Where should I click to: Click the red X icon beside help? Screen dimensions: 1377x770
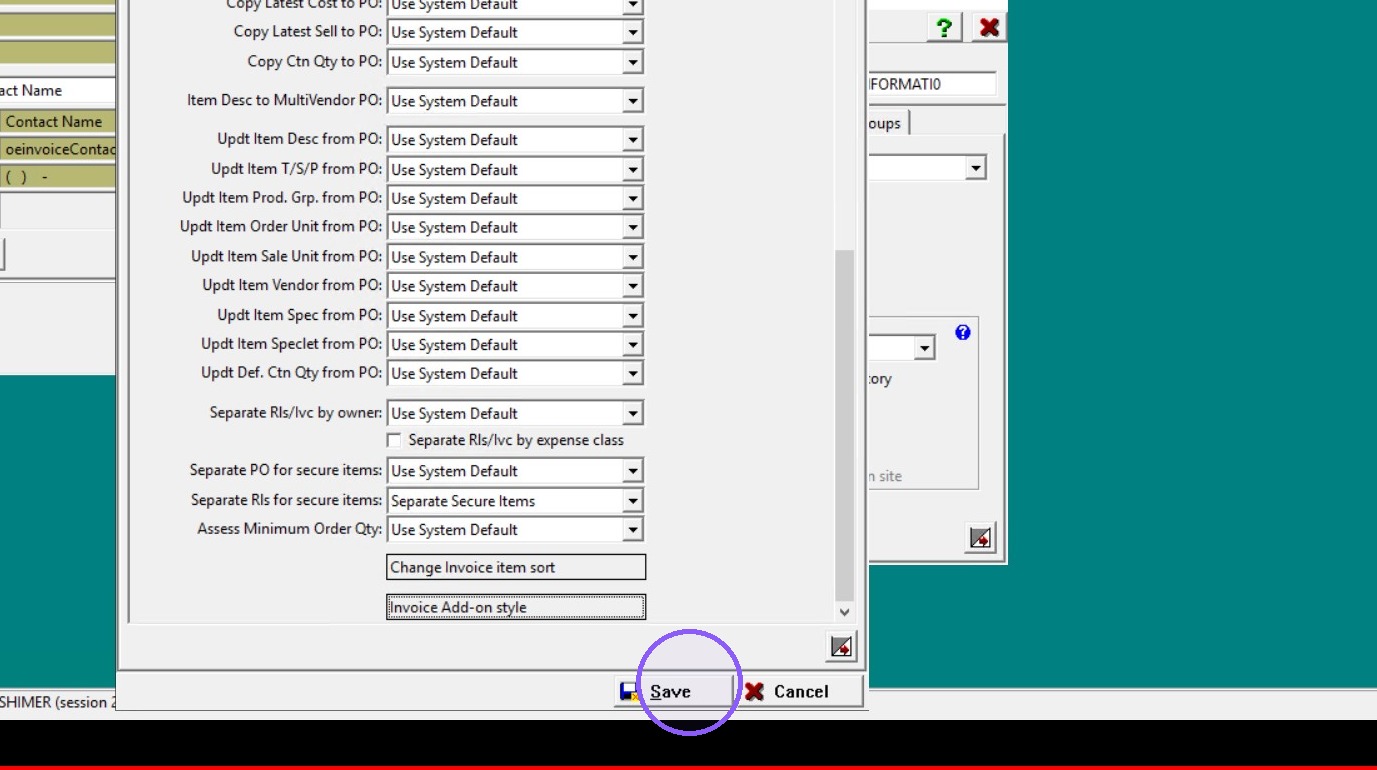(x=989, y=27)
